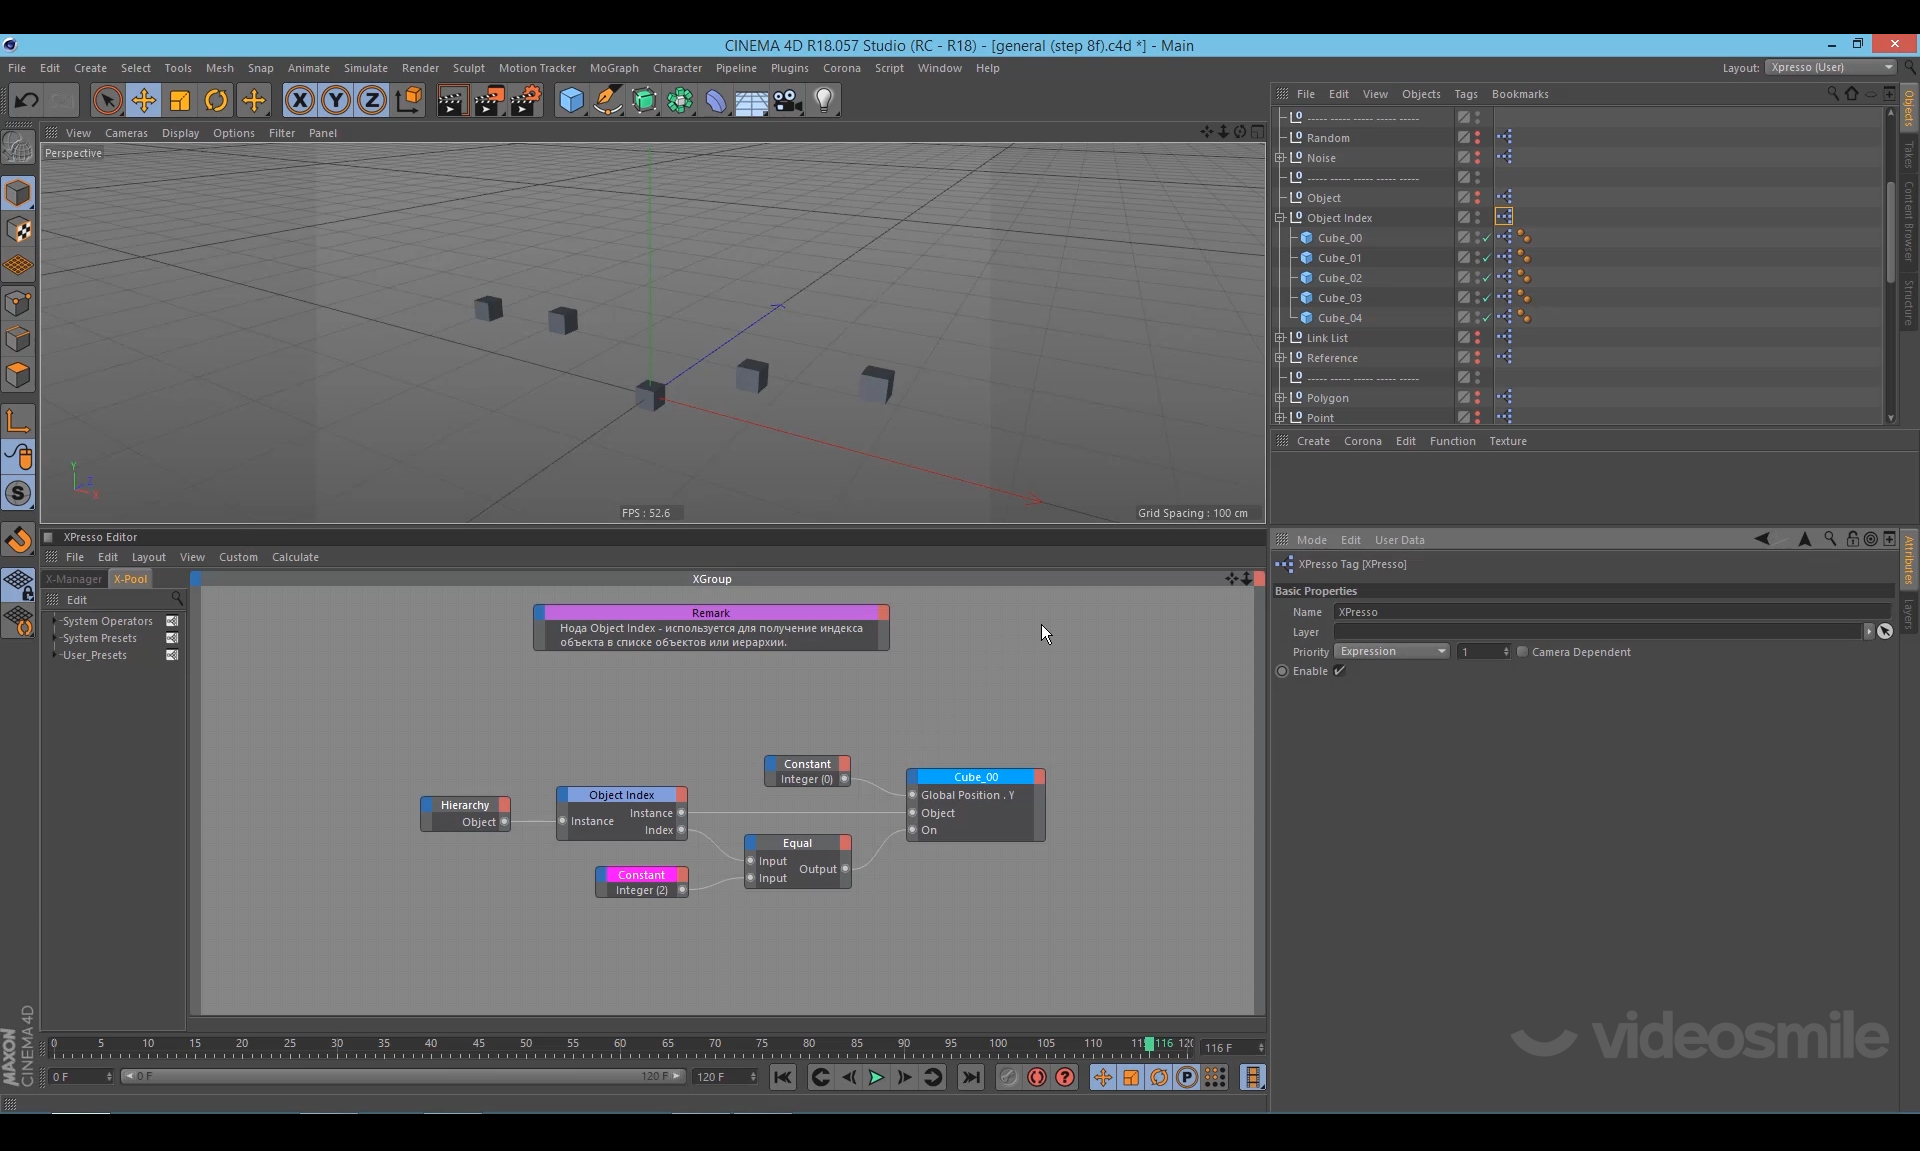Click the Scale tool icon
This screenshot has width=1920, height=1151.
coord(180,100)
